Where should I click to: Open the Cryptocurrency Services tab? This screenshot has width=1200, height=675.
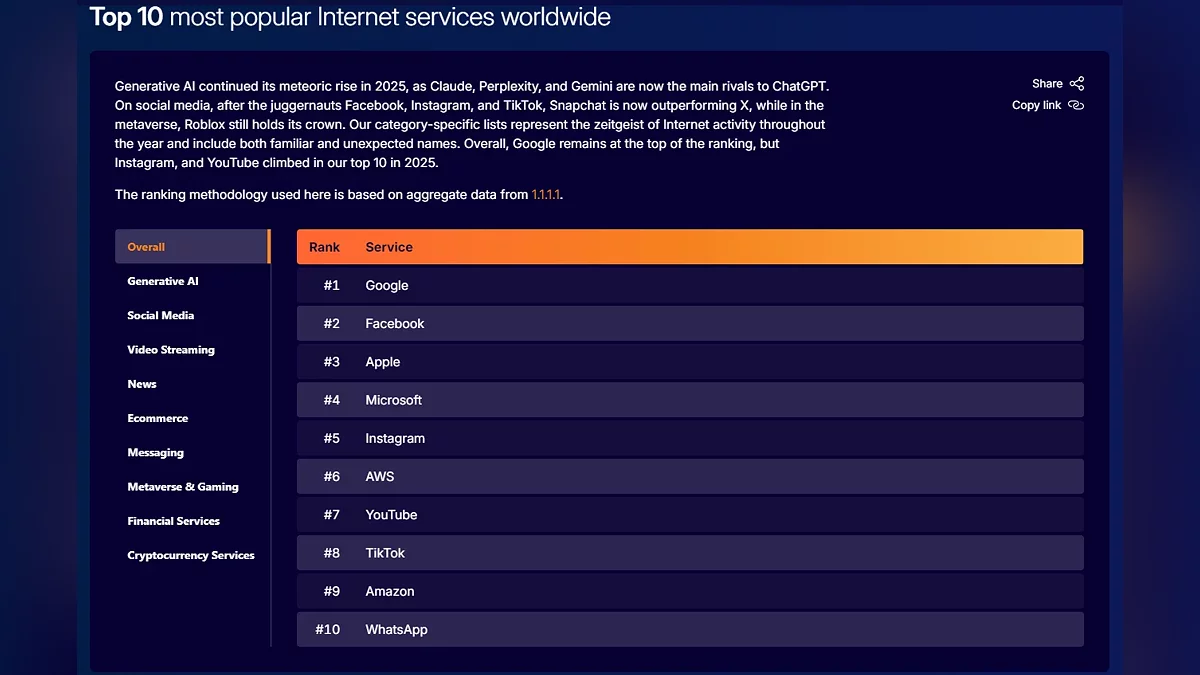(x=191, y=555)
